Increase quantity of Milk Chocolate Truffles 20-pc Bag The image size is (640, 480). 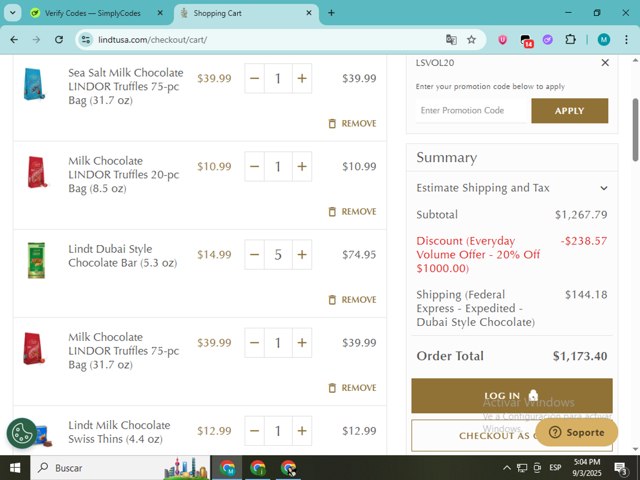(302, 167)
